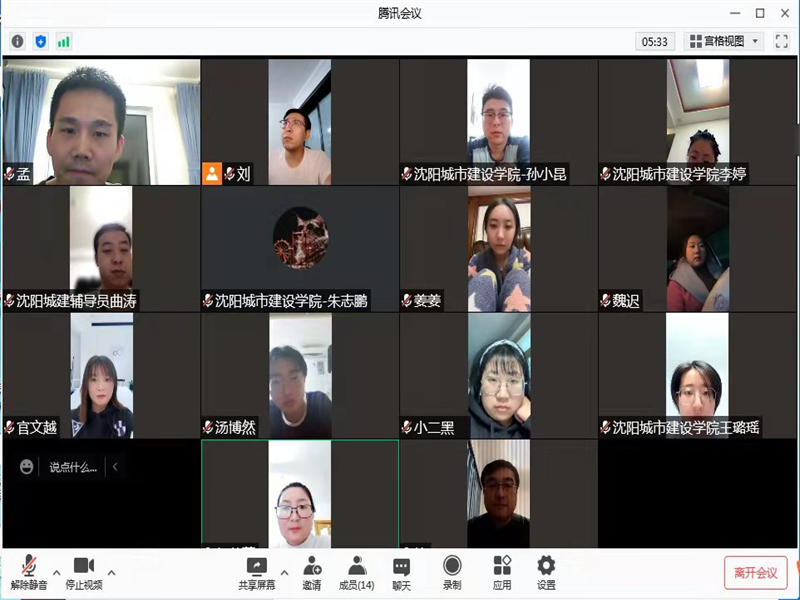Viewport: 800px width, 600px height.
Task: Open 成员(14) participants list
Action: point(357,572)
